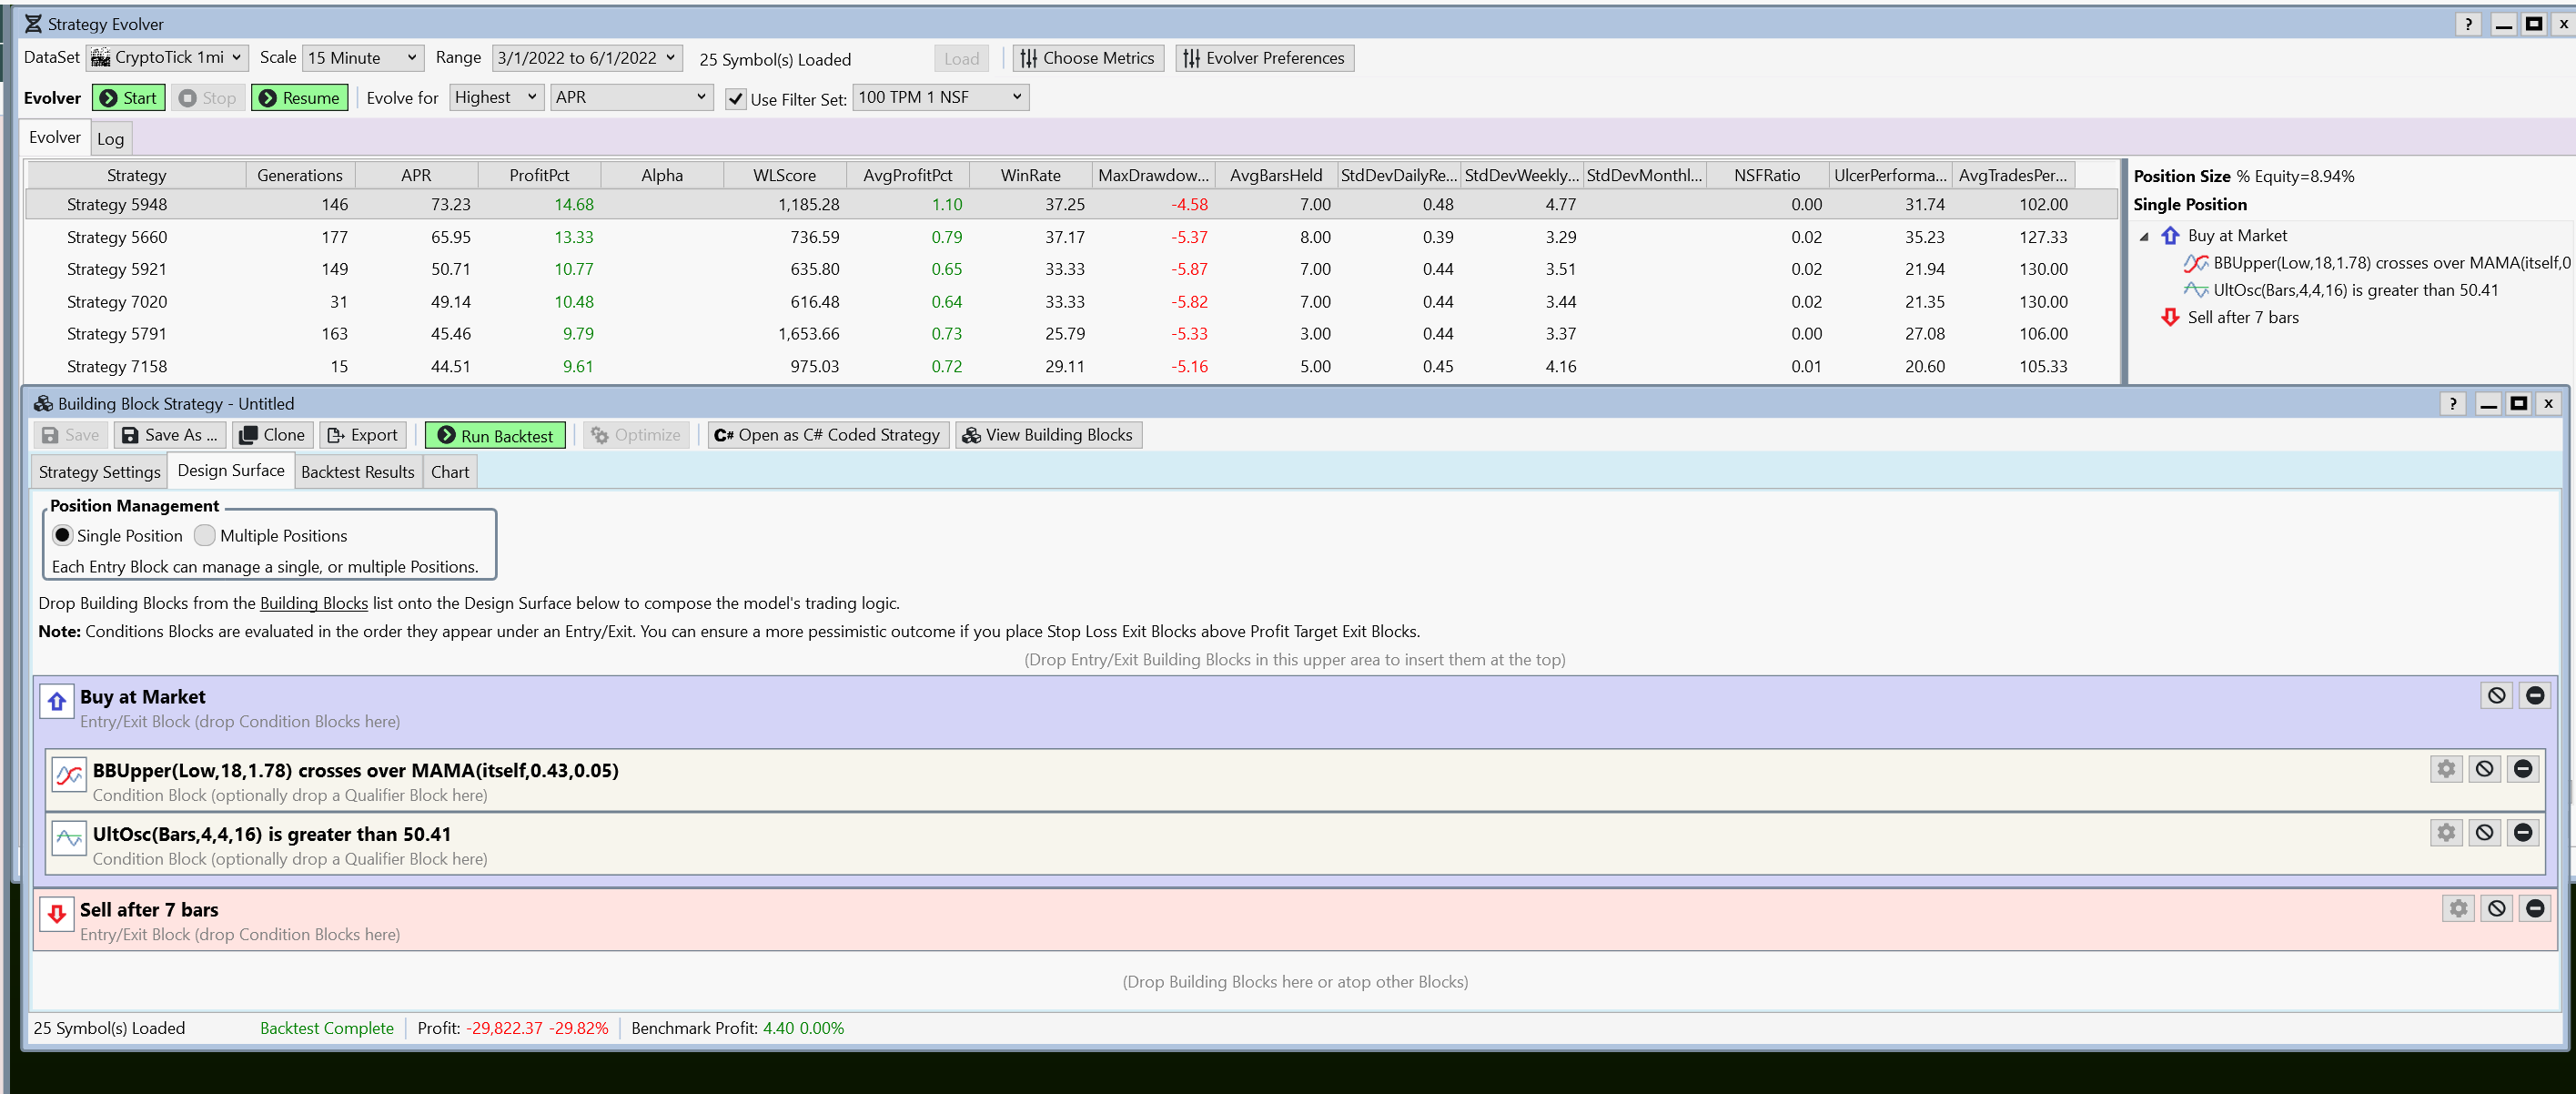Open the Building Blocks link
This screenshot has height=1094, width=2576.
(x=313, y=603)
